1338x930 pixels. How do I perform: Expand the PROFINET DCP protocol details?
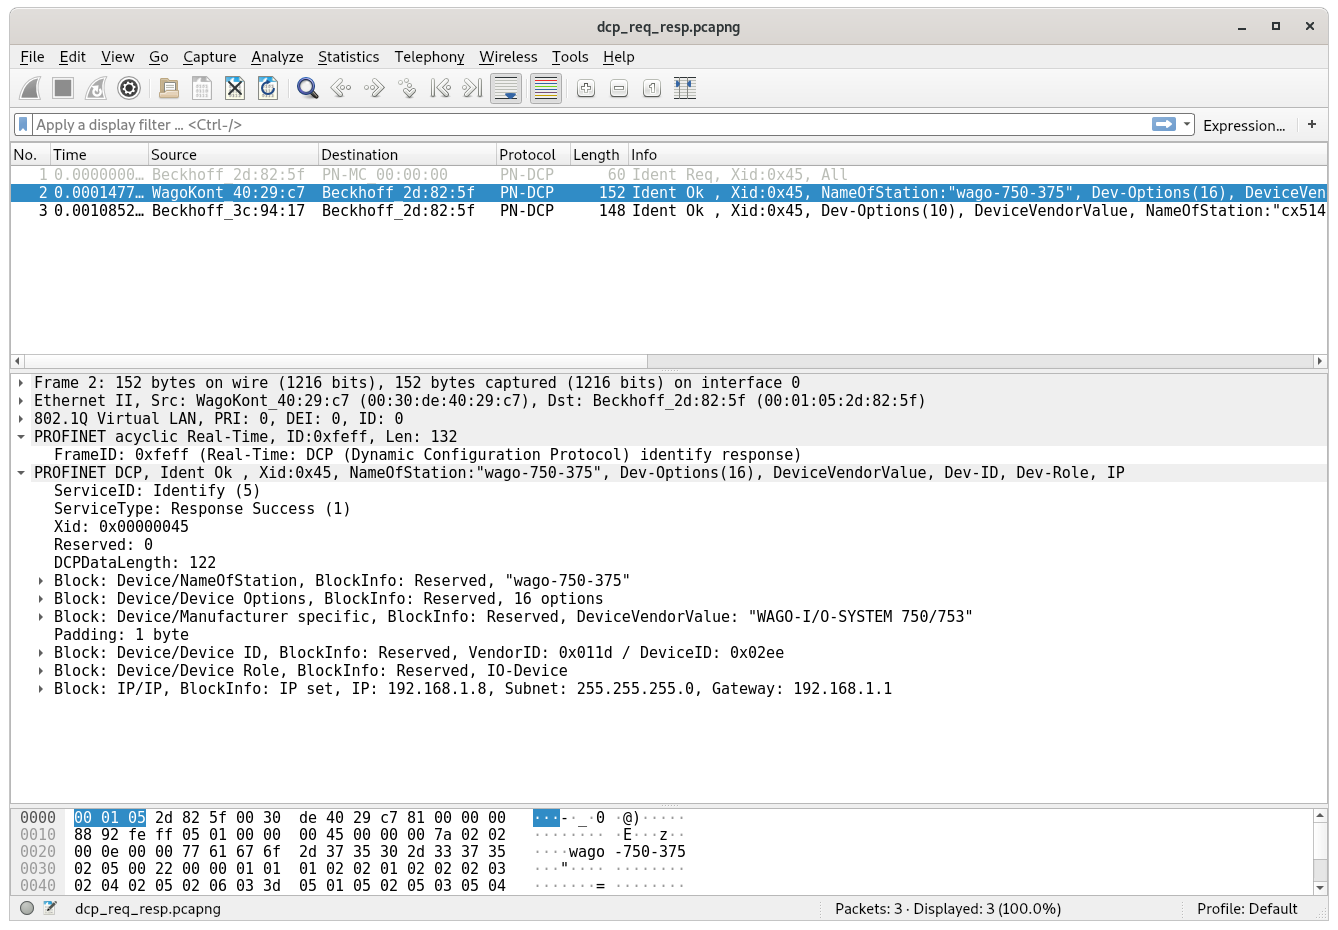point(22,472)
